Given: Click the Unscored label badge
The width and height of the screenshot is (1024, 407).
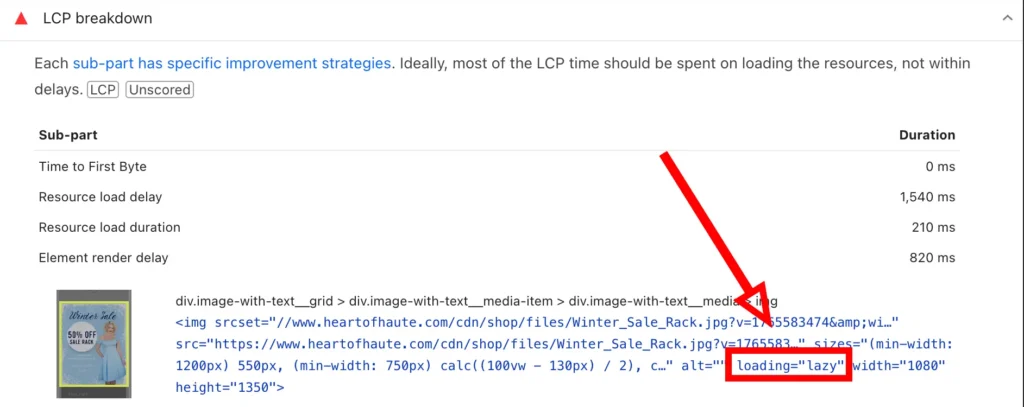Looking at the screenshot, I should click(x=159, y=90).
